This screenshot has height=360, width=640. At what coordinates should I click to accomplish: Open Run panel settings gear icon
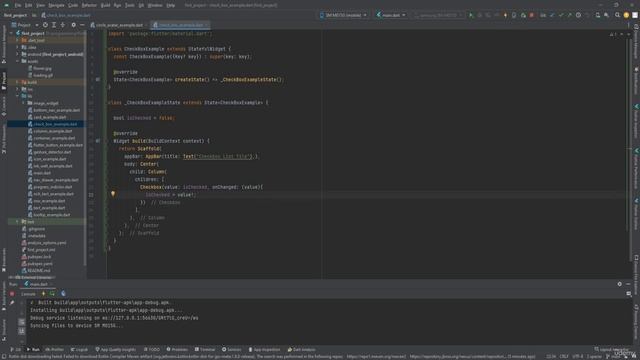click(620, 284)
